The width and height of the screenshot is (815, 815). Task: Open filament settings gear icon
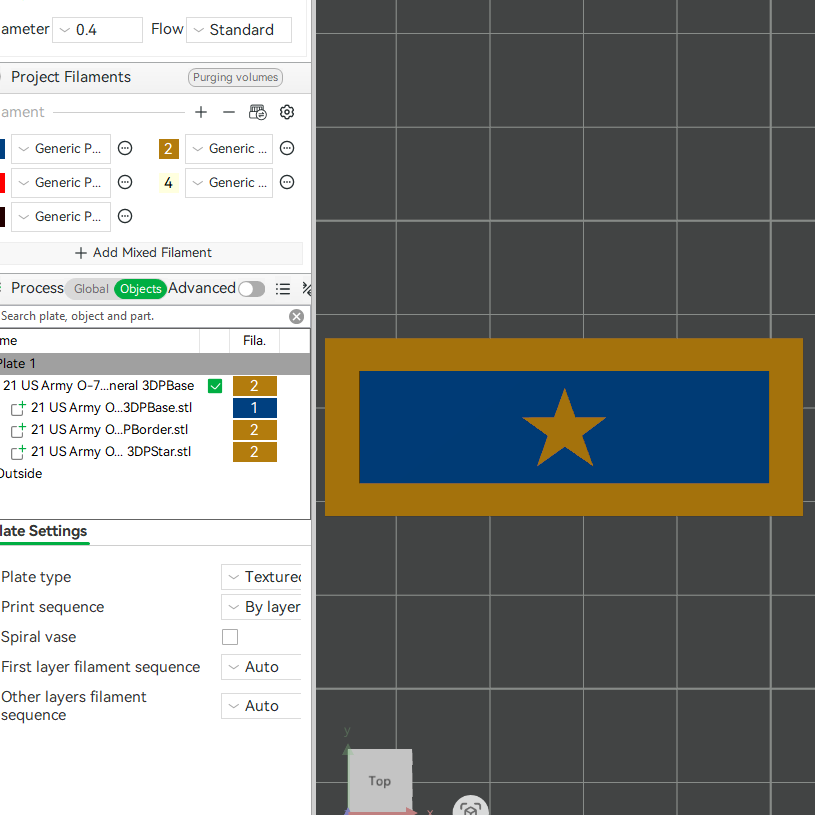coord(287,112)
